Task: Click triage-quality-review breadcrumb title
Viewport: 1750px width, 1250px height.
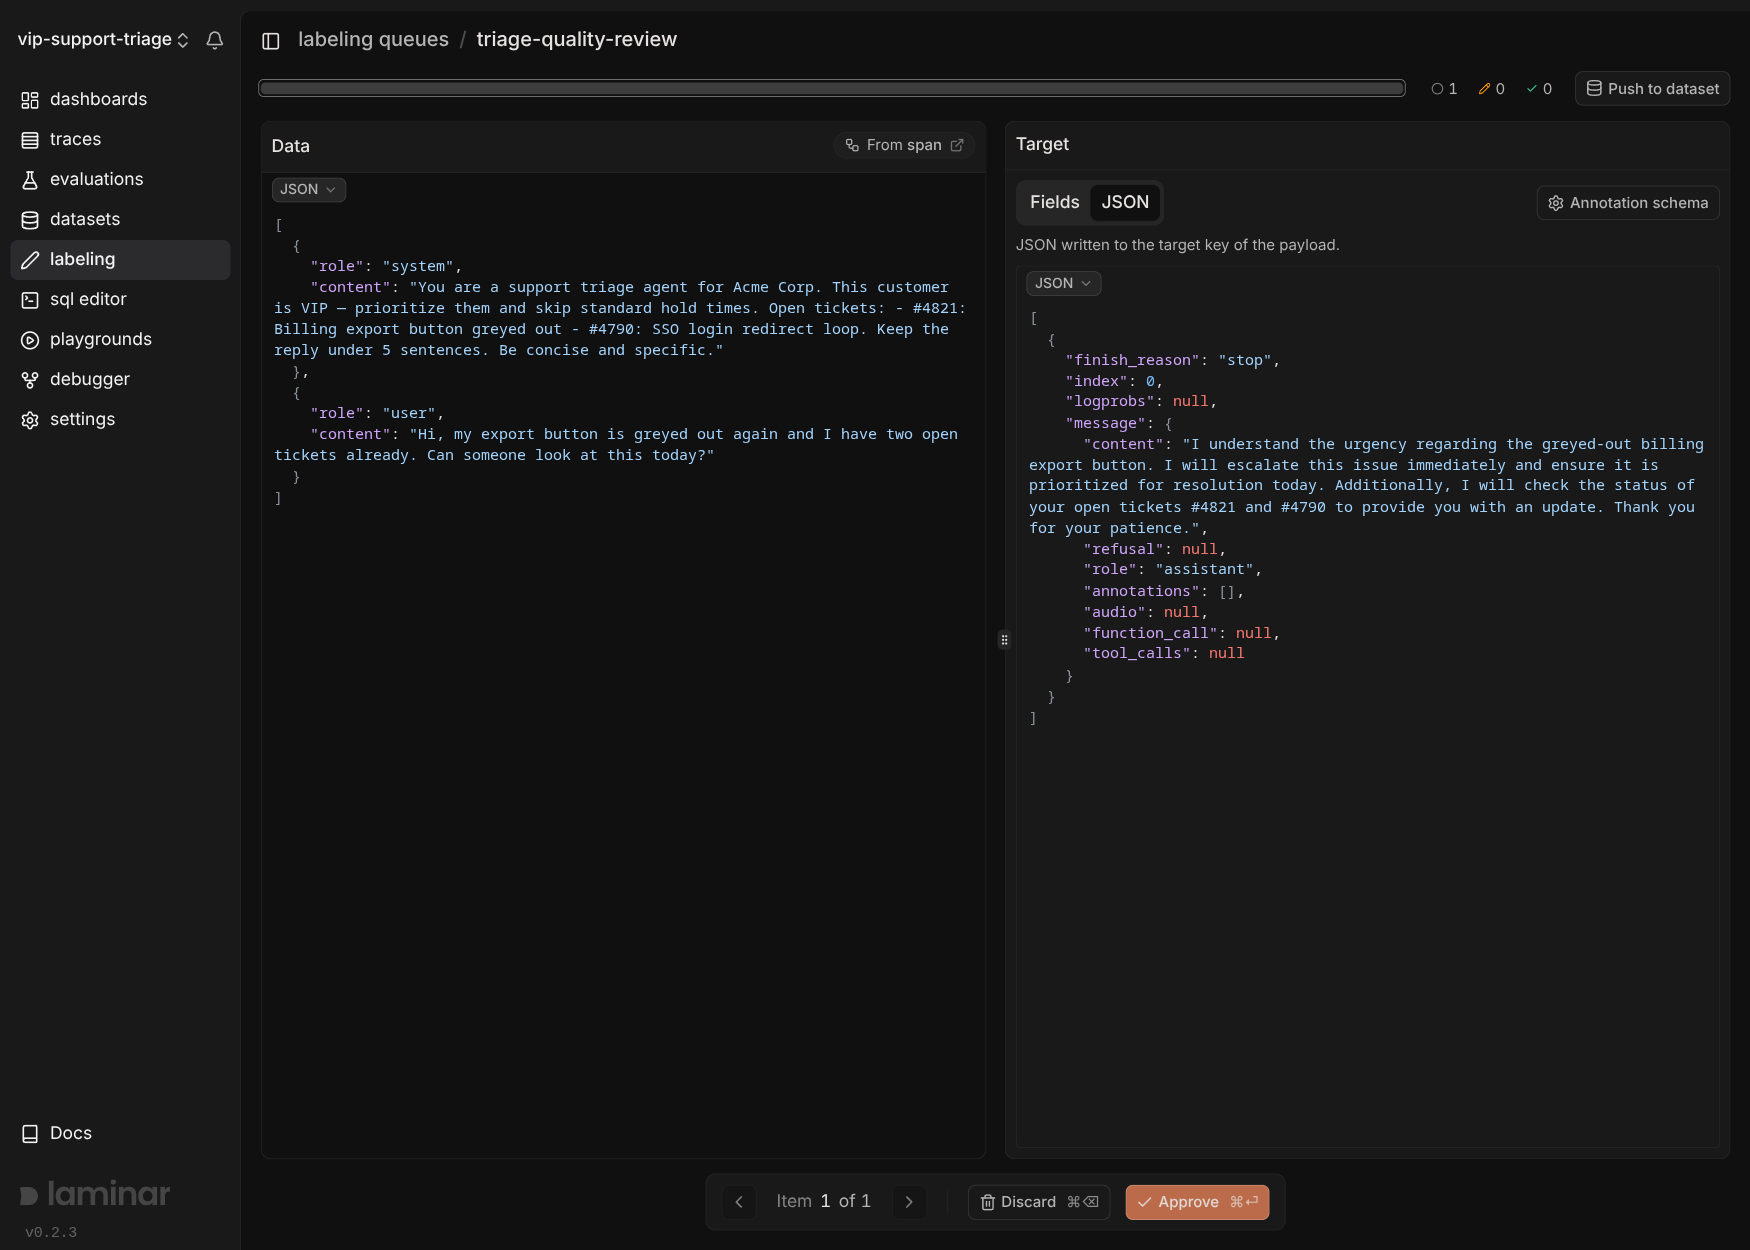Action: click(x=576, y=39)
